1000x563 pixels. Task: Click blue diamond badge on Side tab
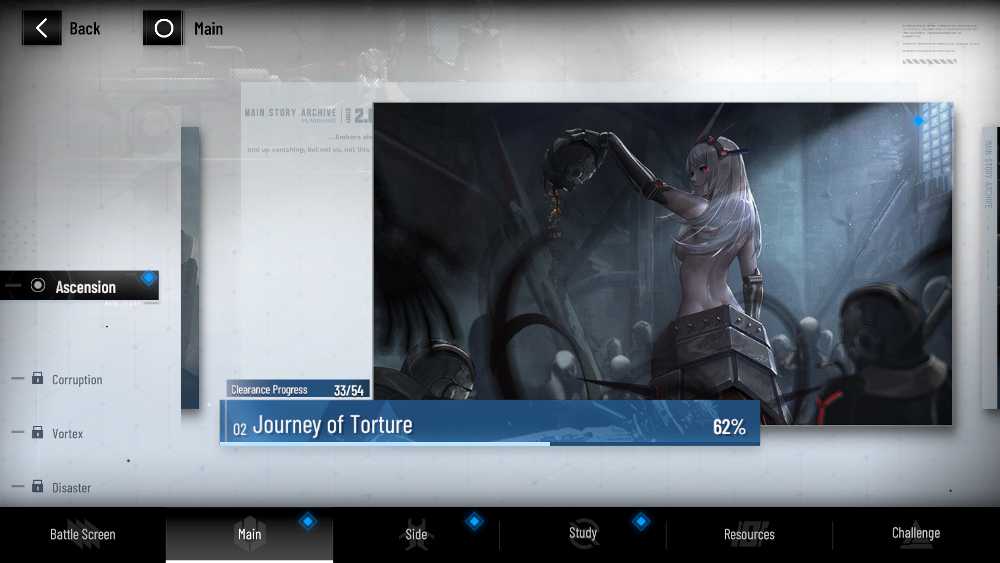point(474,522)
